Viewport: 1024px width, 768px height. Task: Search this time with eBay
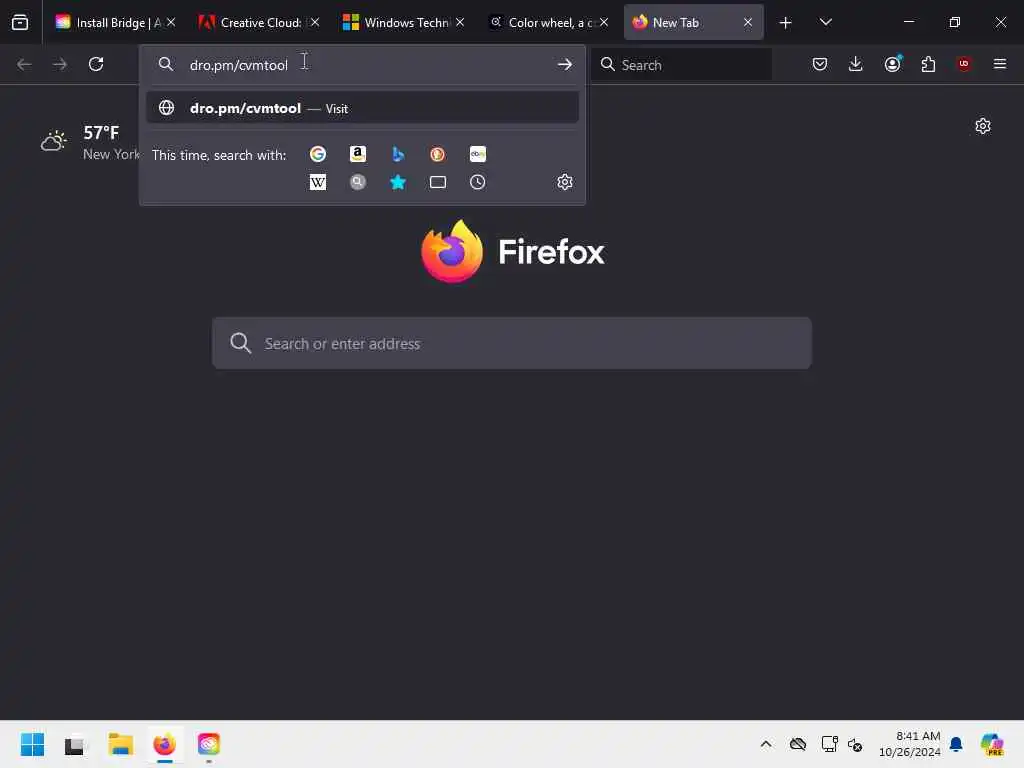coord(477,154)
